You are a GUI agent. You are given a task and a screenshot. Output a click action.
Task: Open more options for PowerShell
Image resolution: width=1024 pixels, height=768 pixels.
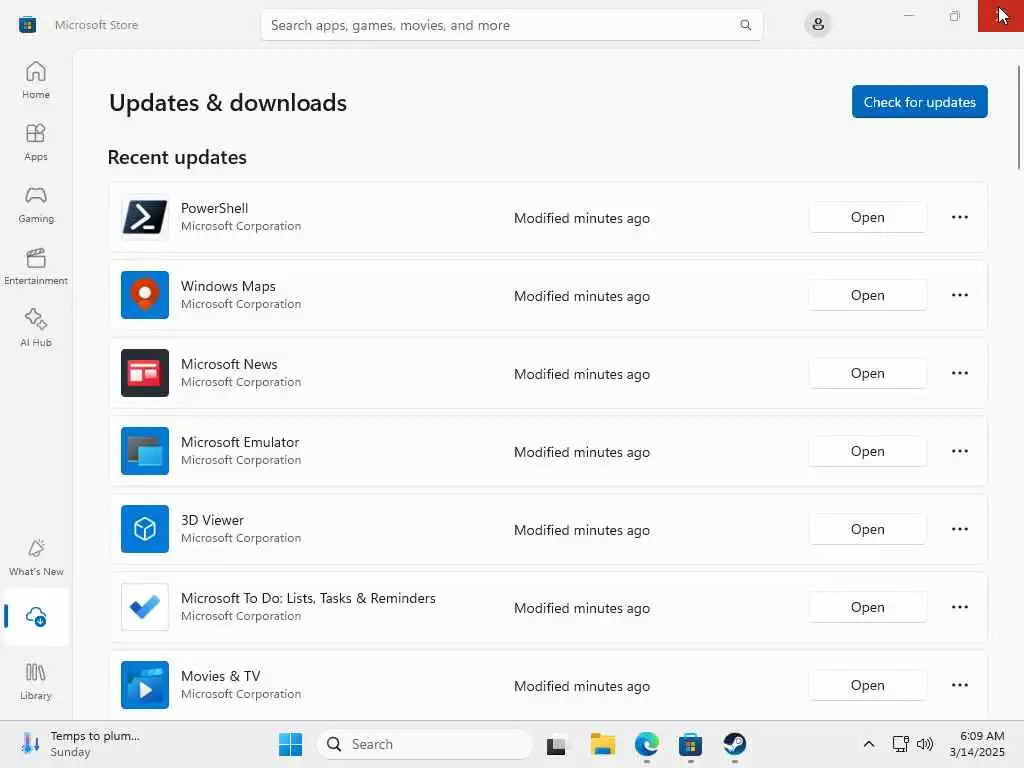960,217
